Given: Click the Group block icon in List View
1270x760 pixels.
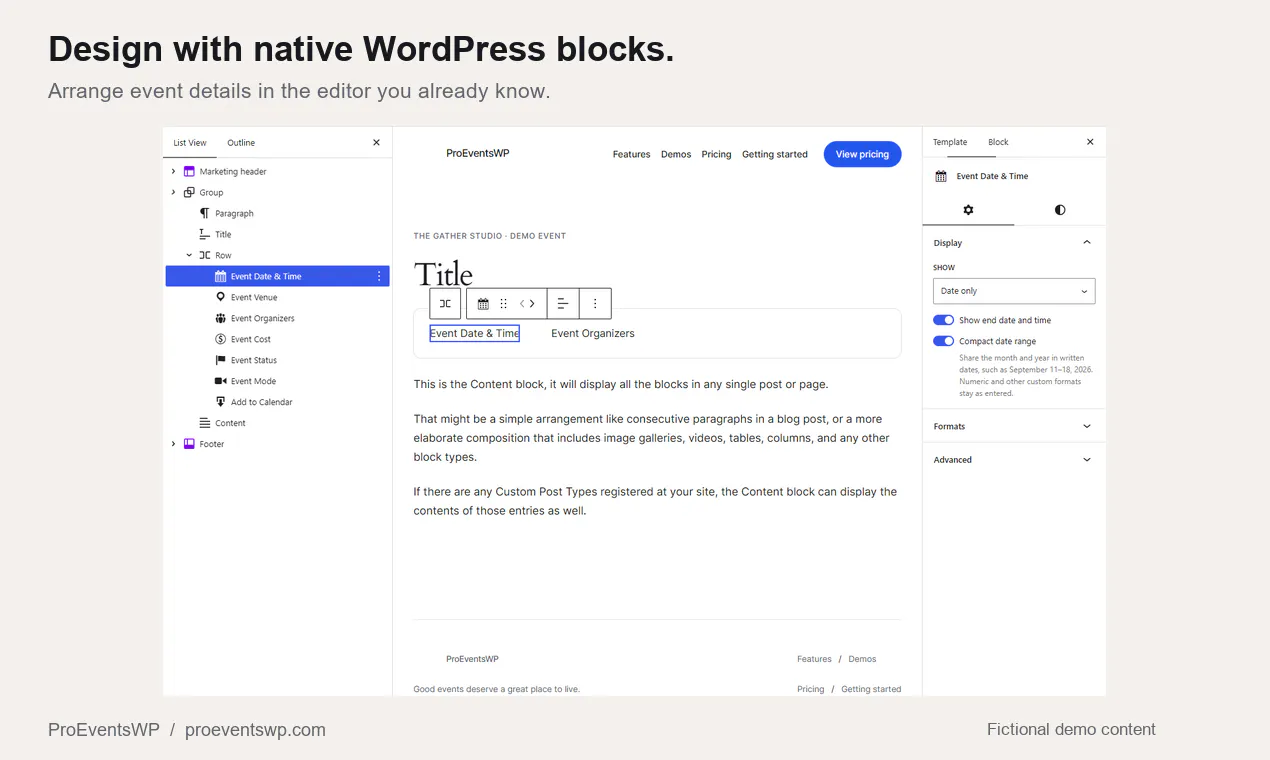Looking at the screenshot, I should click(x=189, y=193).
